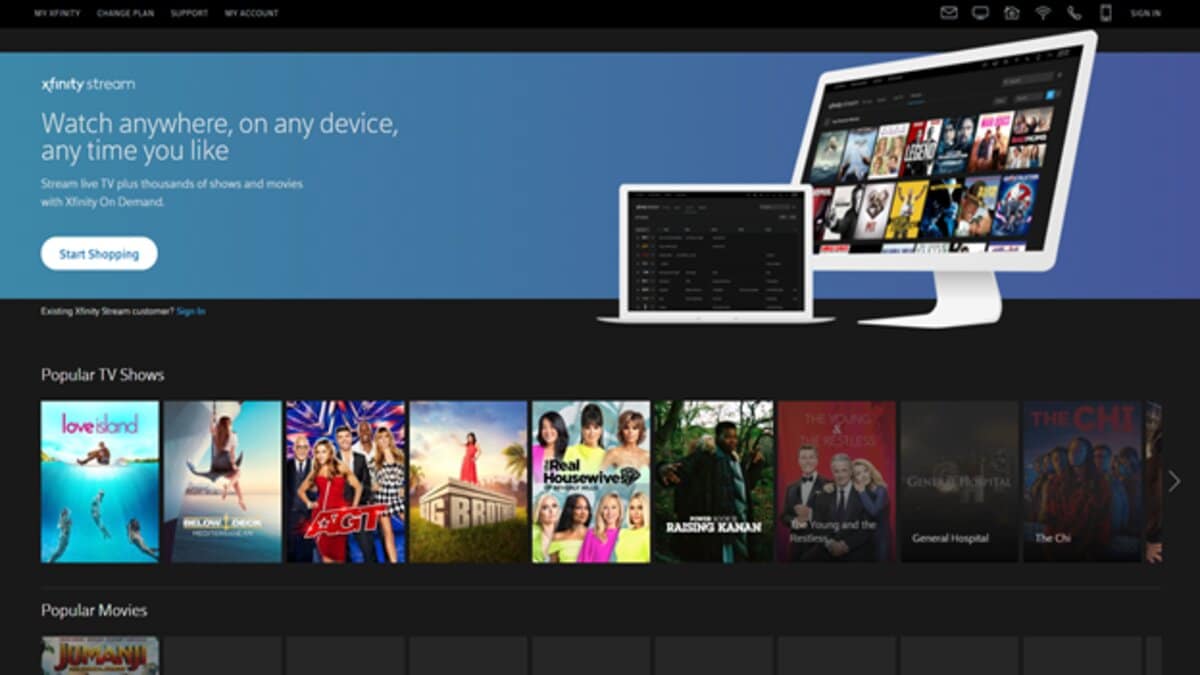Click Sign In in the top bar
Screen dimensions: 1200x675
1145,13
